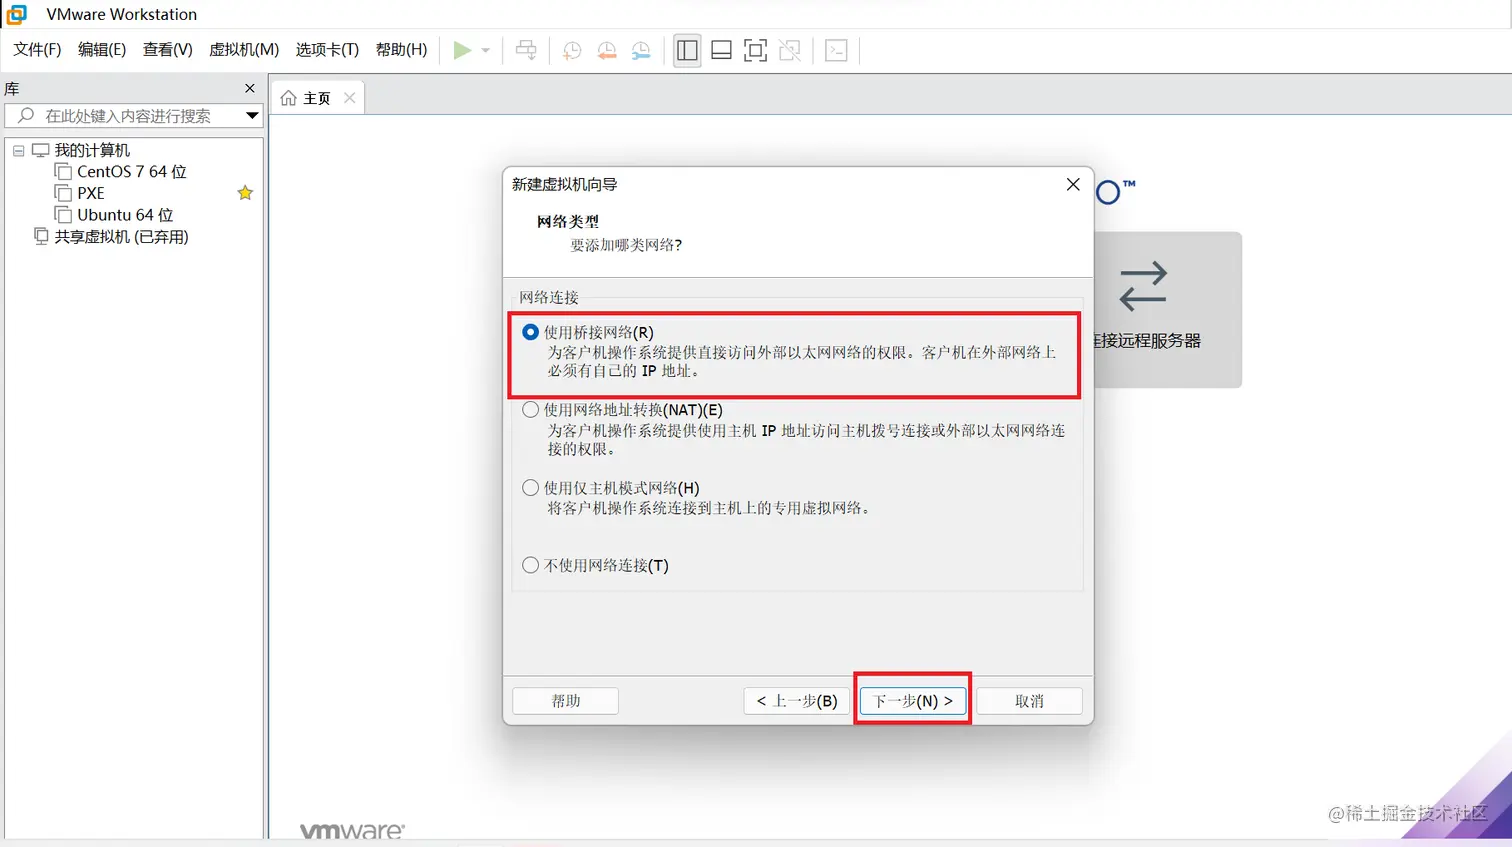This screenshot has height=847, width=1512.
Task: Open the 查看(V) menu
Action: (x=167, y=50)
